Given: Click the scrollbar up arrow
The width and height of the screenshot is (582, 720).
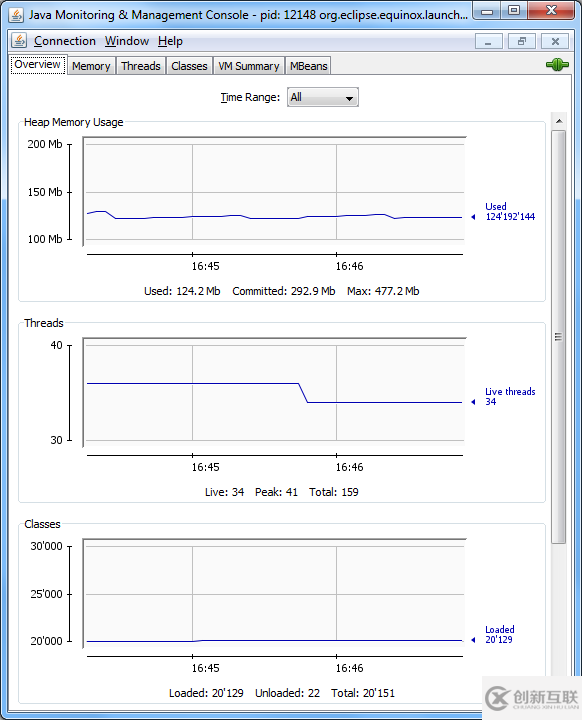Looking at the screenshot, I should pyautogui.click(x=559, y=121).
